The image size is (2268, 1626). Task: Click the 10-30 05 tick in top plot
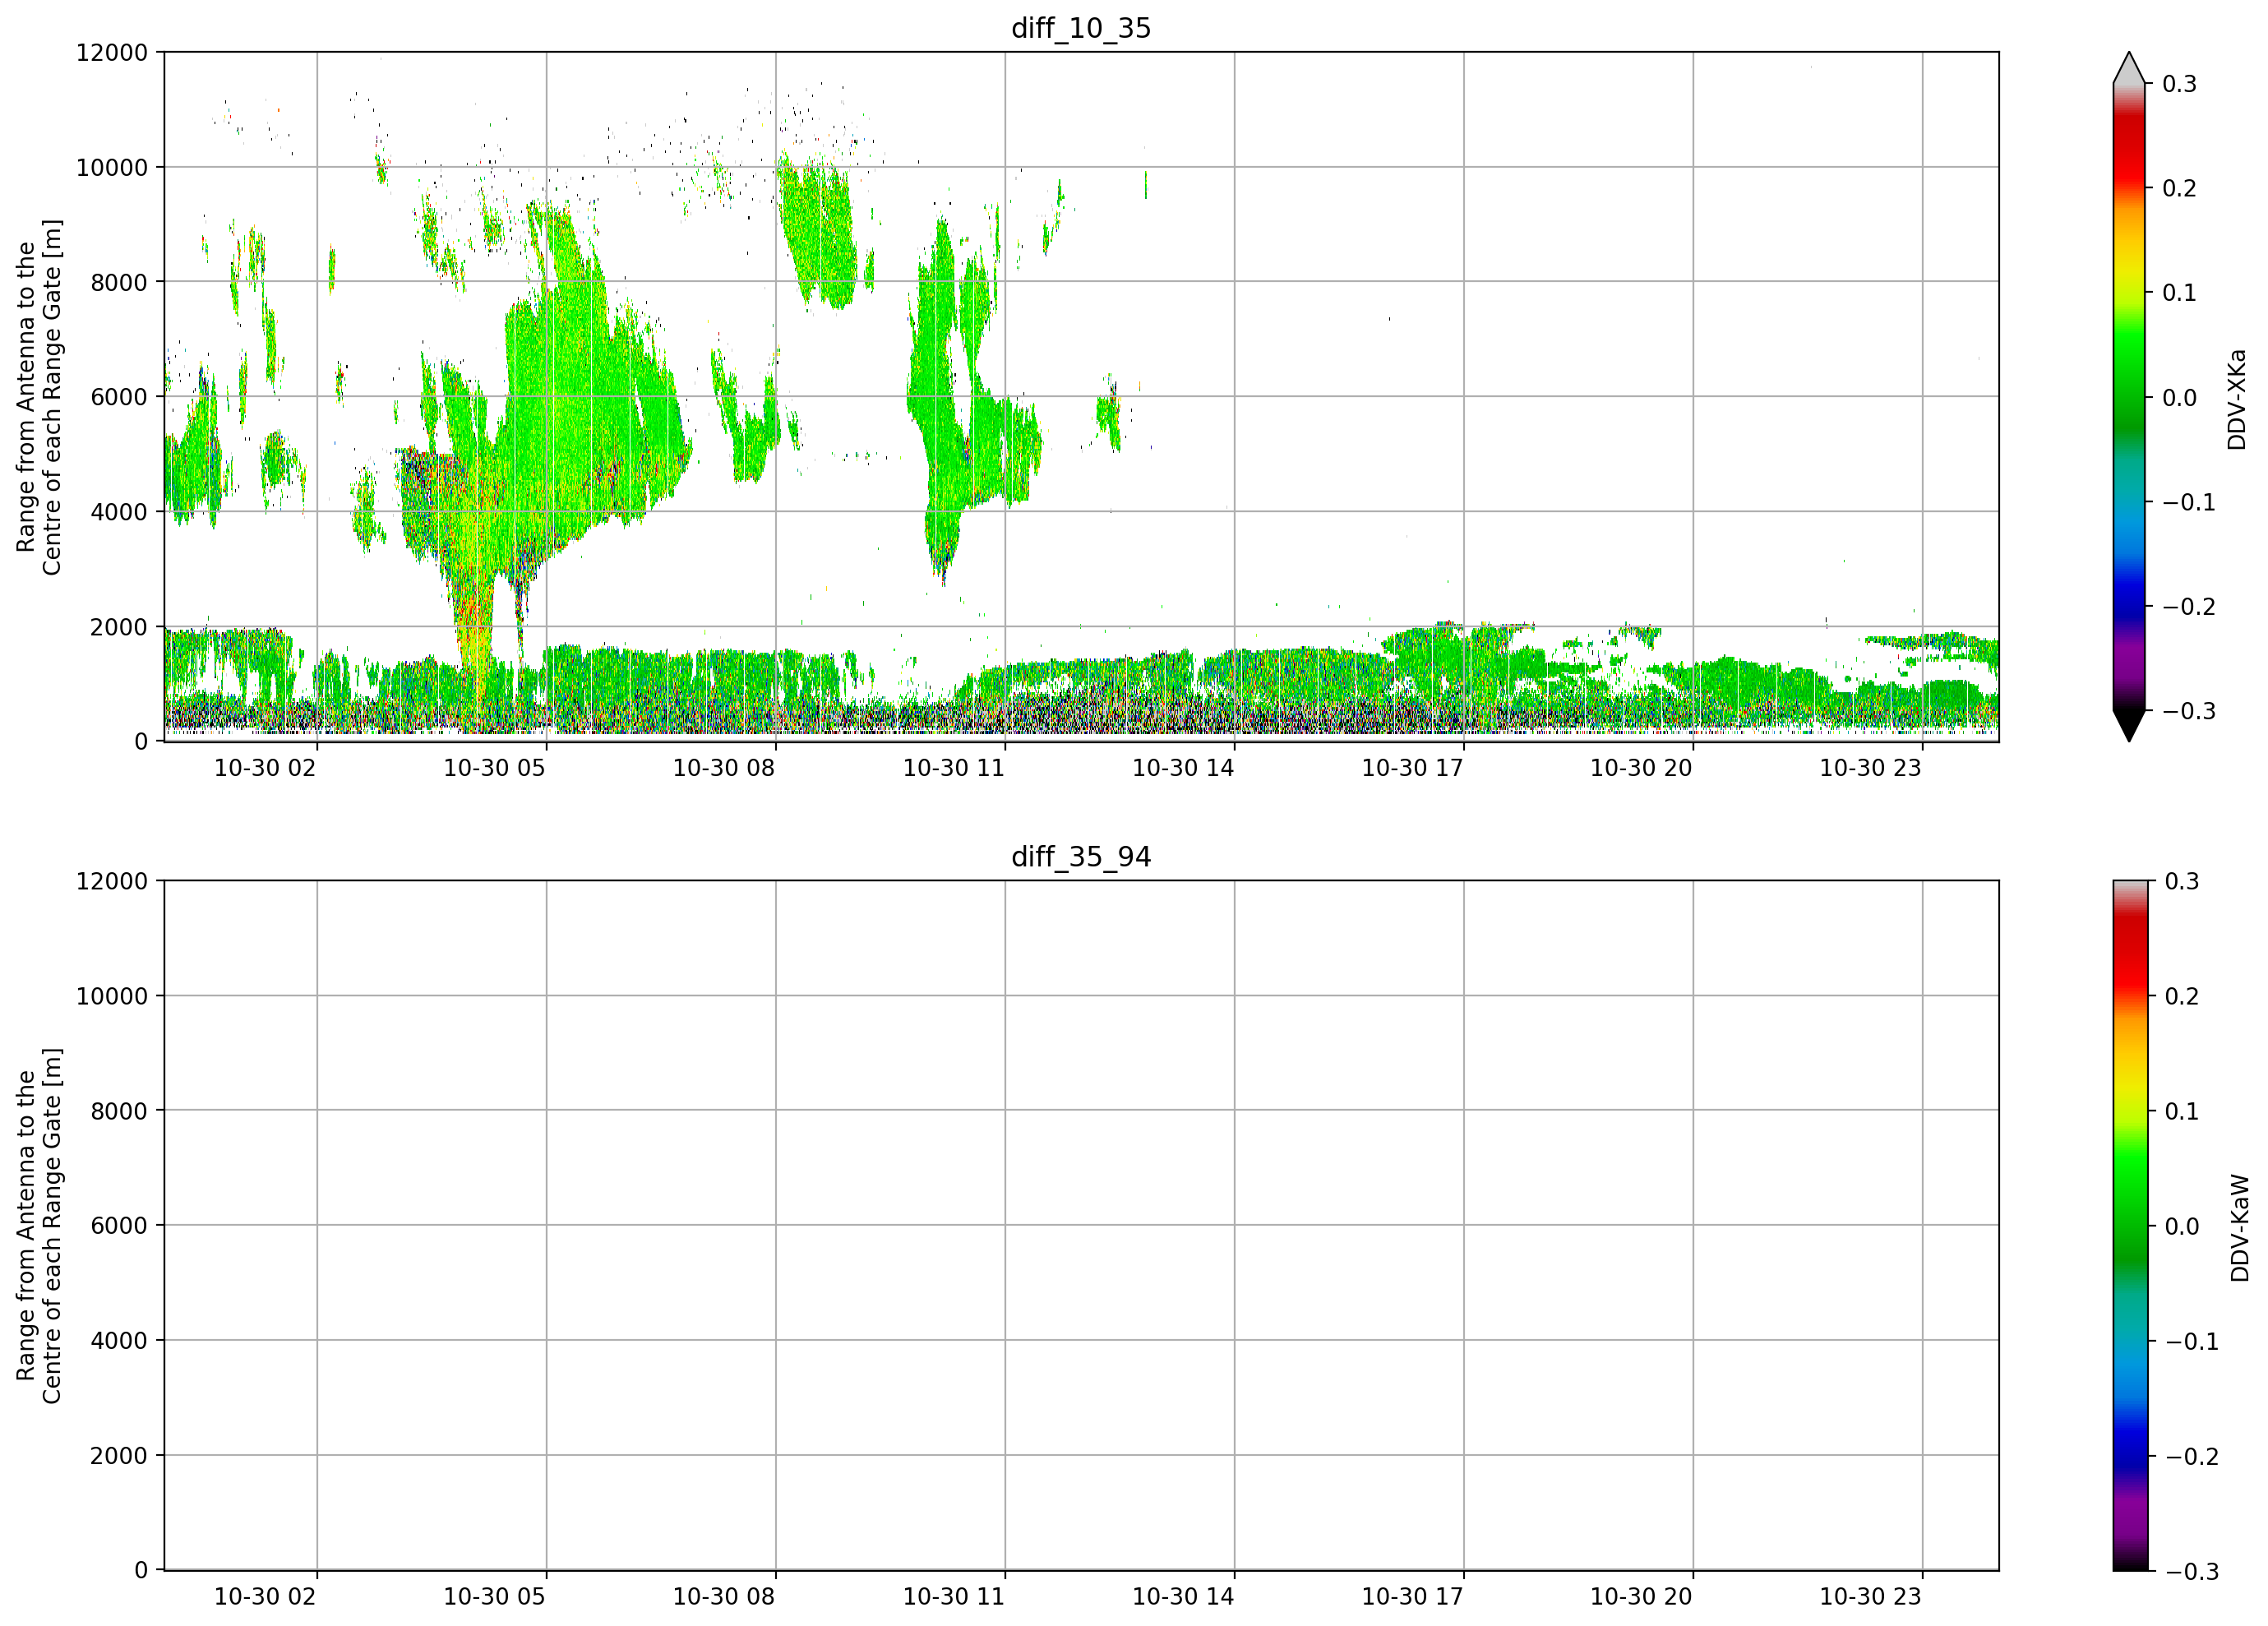494,768
